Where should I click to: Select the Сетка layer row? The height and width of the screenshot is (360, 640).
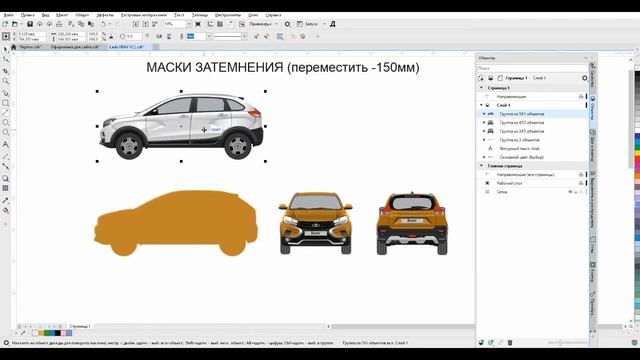pos(532,191)
